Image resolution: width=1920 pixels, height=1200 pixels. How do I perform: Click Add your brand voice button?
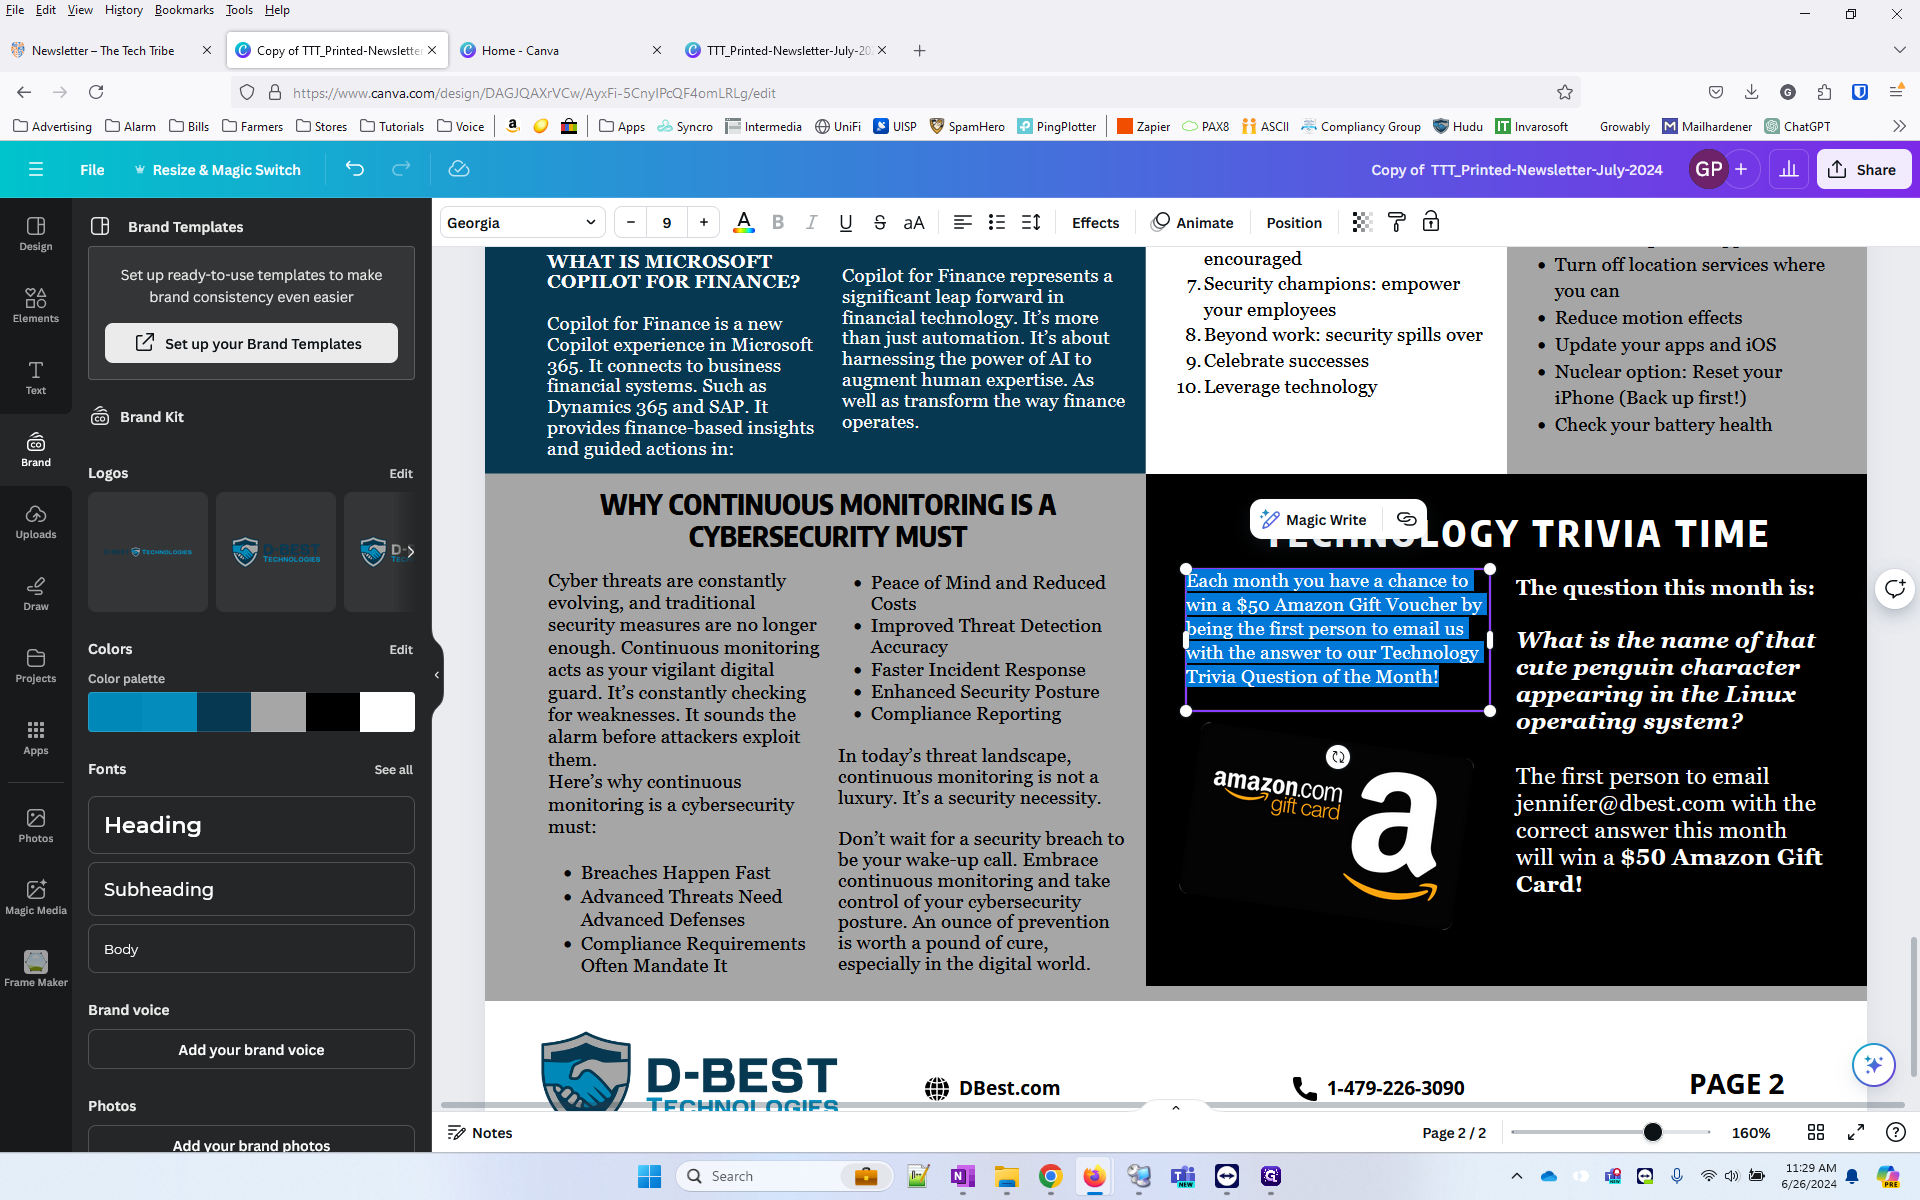coord(251,1049)
